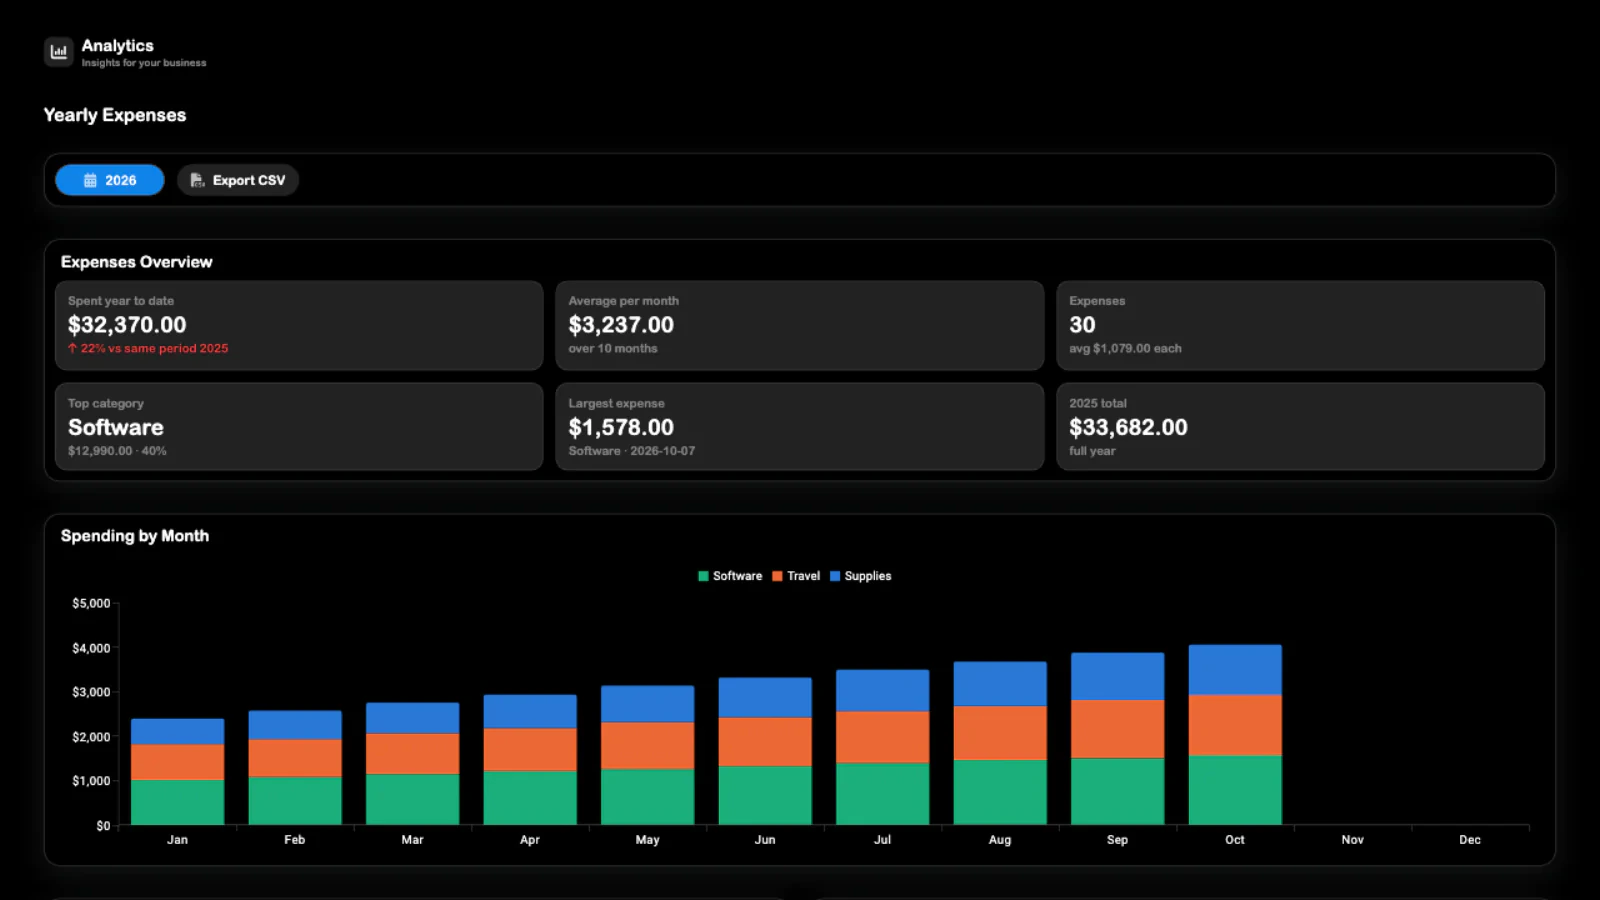Click the Analytics chart logo icon

point(59,52)
